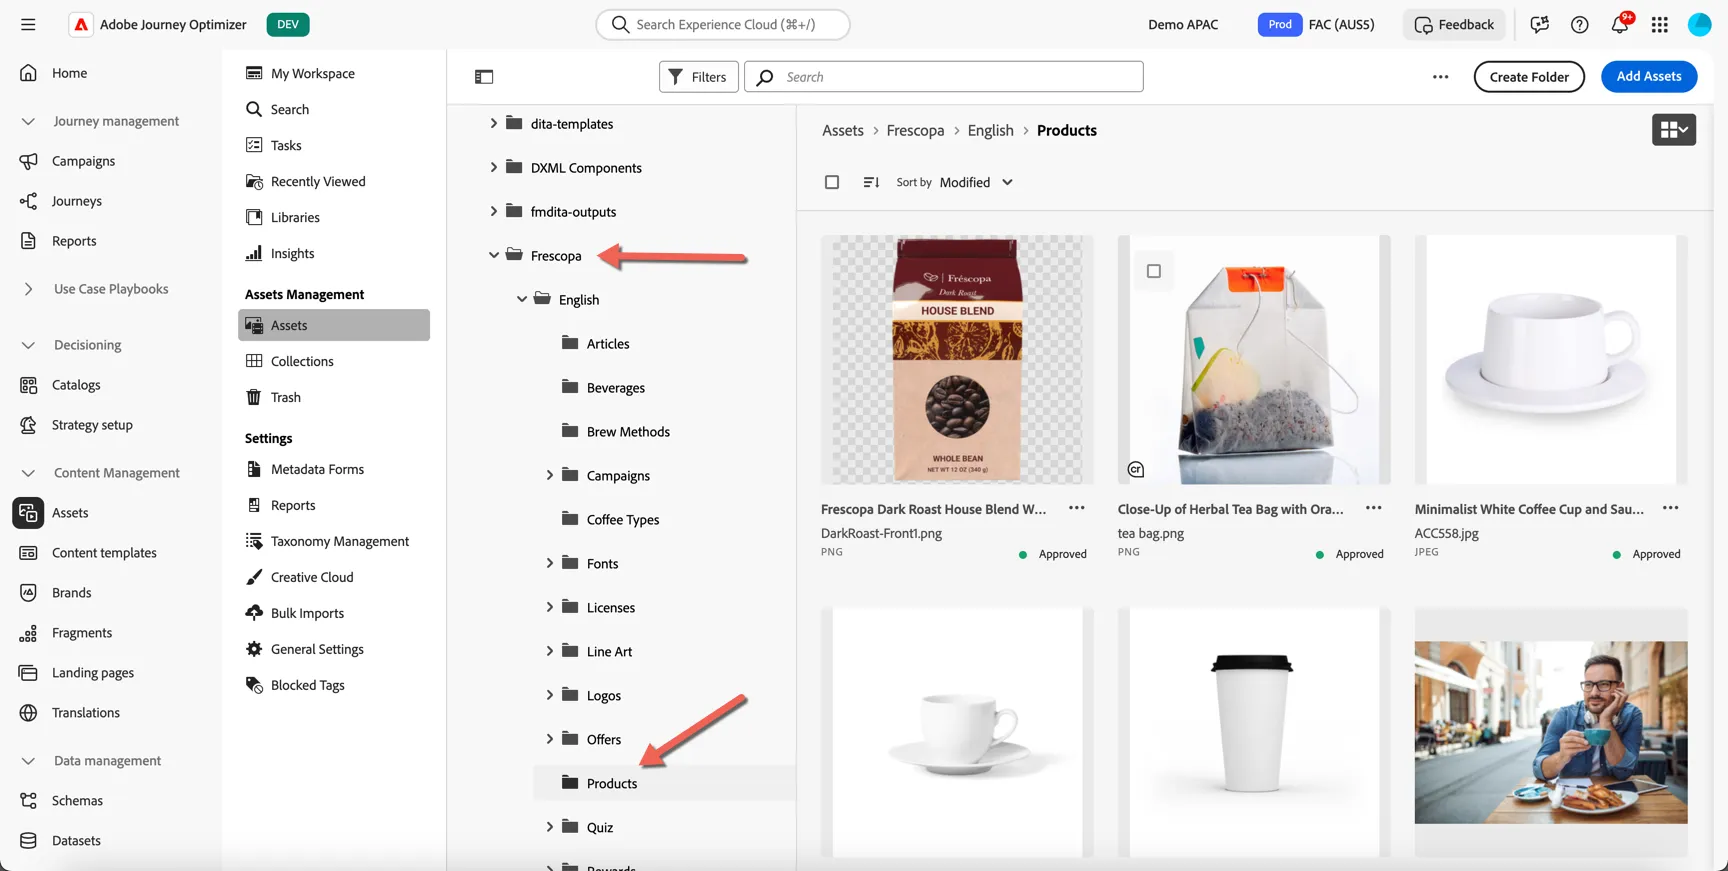The width and height of the screenshot is (1728, 871).
Task: Click Search Experience Cloud field
Action: 723,24
